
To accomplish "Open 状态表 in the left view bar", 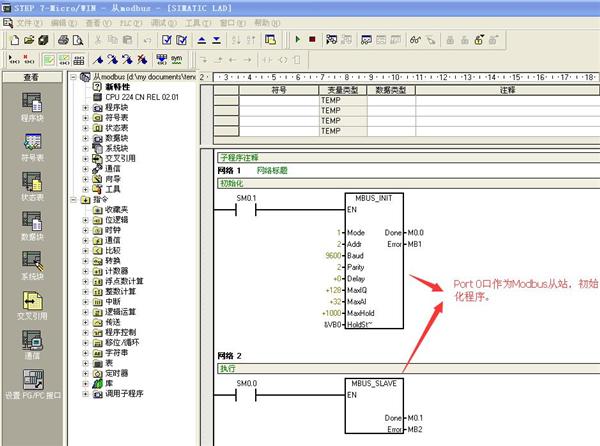I will click(x=32, y=186).
